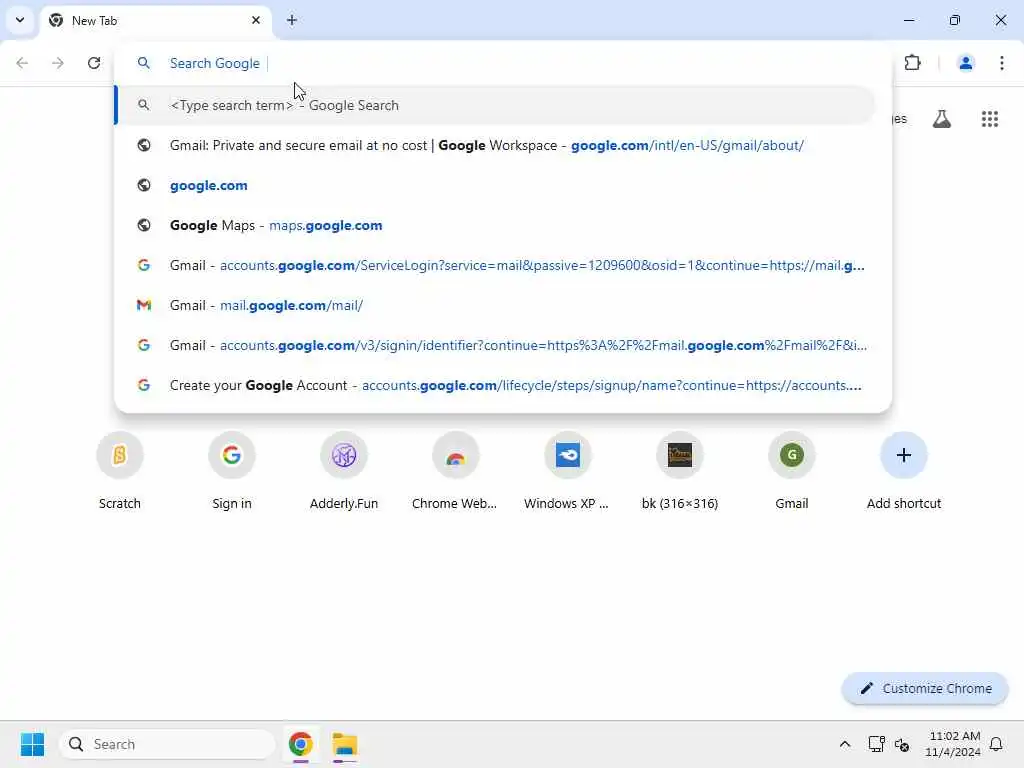1024x768 pixels.
Task: Open the profile avatar icon
Action: [x=965, y=63]
